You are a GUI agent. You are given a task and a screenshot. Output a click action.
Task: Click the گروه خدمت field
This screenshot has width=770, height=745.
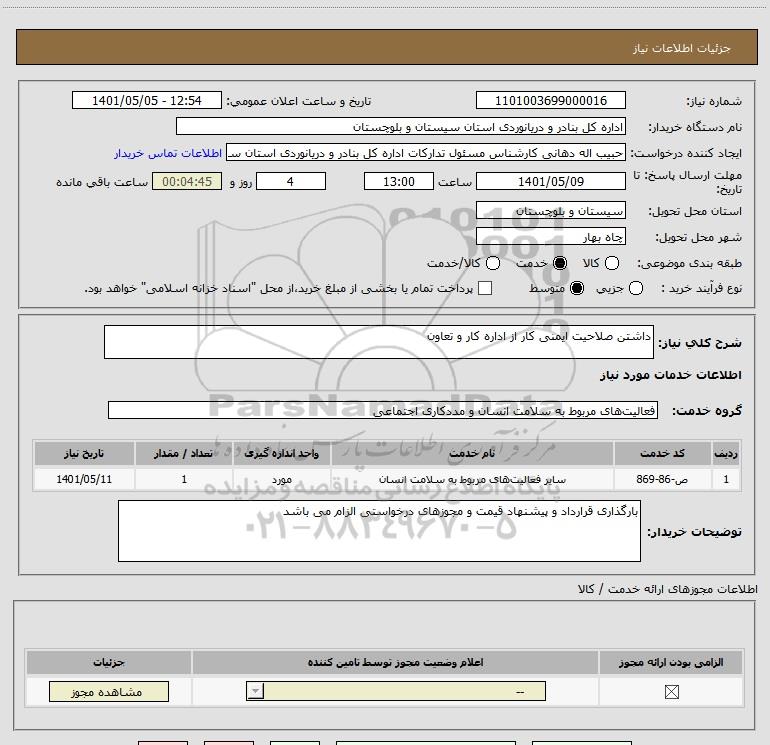(383, 410)
